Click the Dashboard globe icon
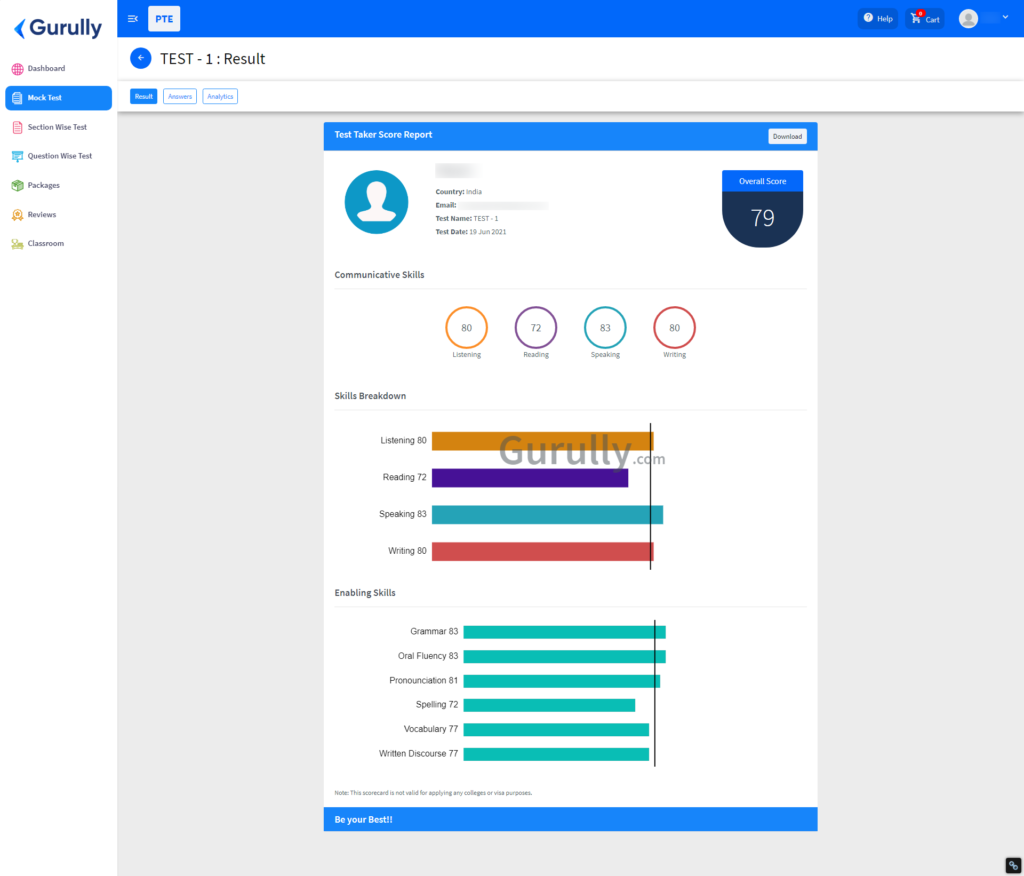The height and width of the screenshot is (876, 1024). pyautogui.click(x=17, y=69)
